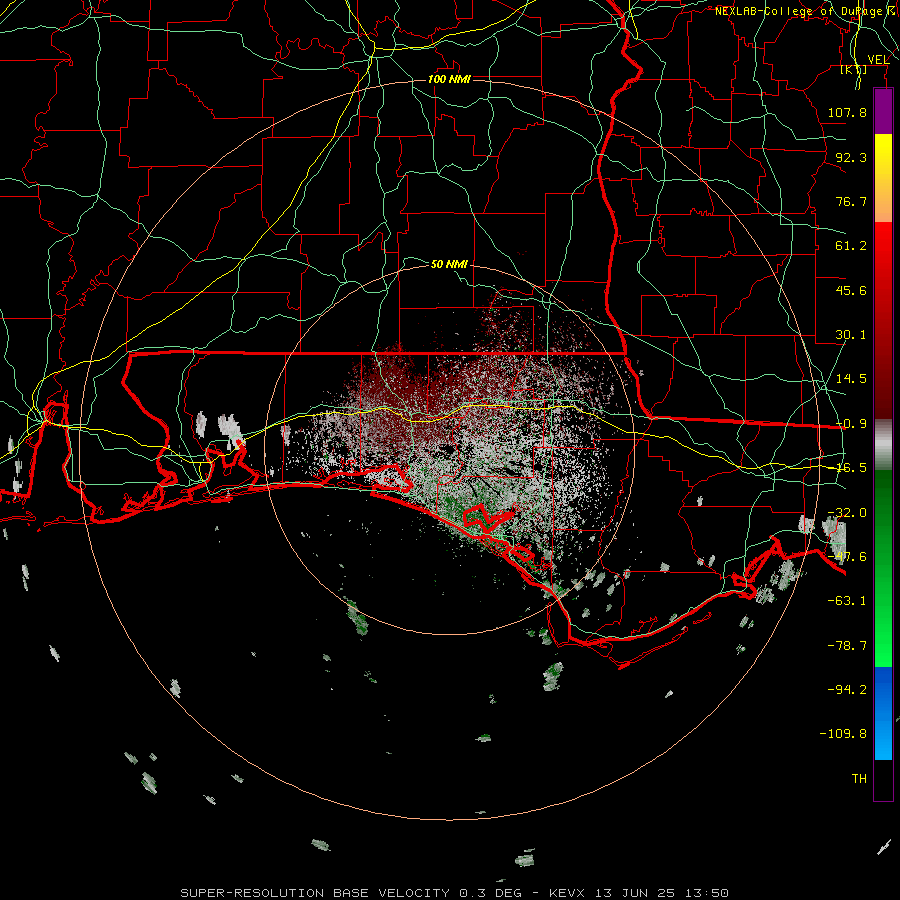This screenshot has width=900, height=900.
Task: Click the VEL legend title
Action: (x=878, y=59)
